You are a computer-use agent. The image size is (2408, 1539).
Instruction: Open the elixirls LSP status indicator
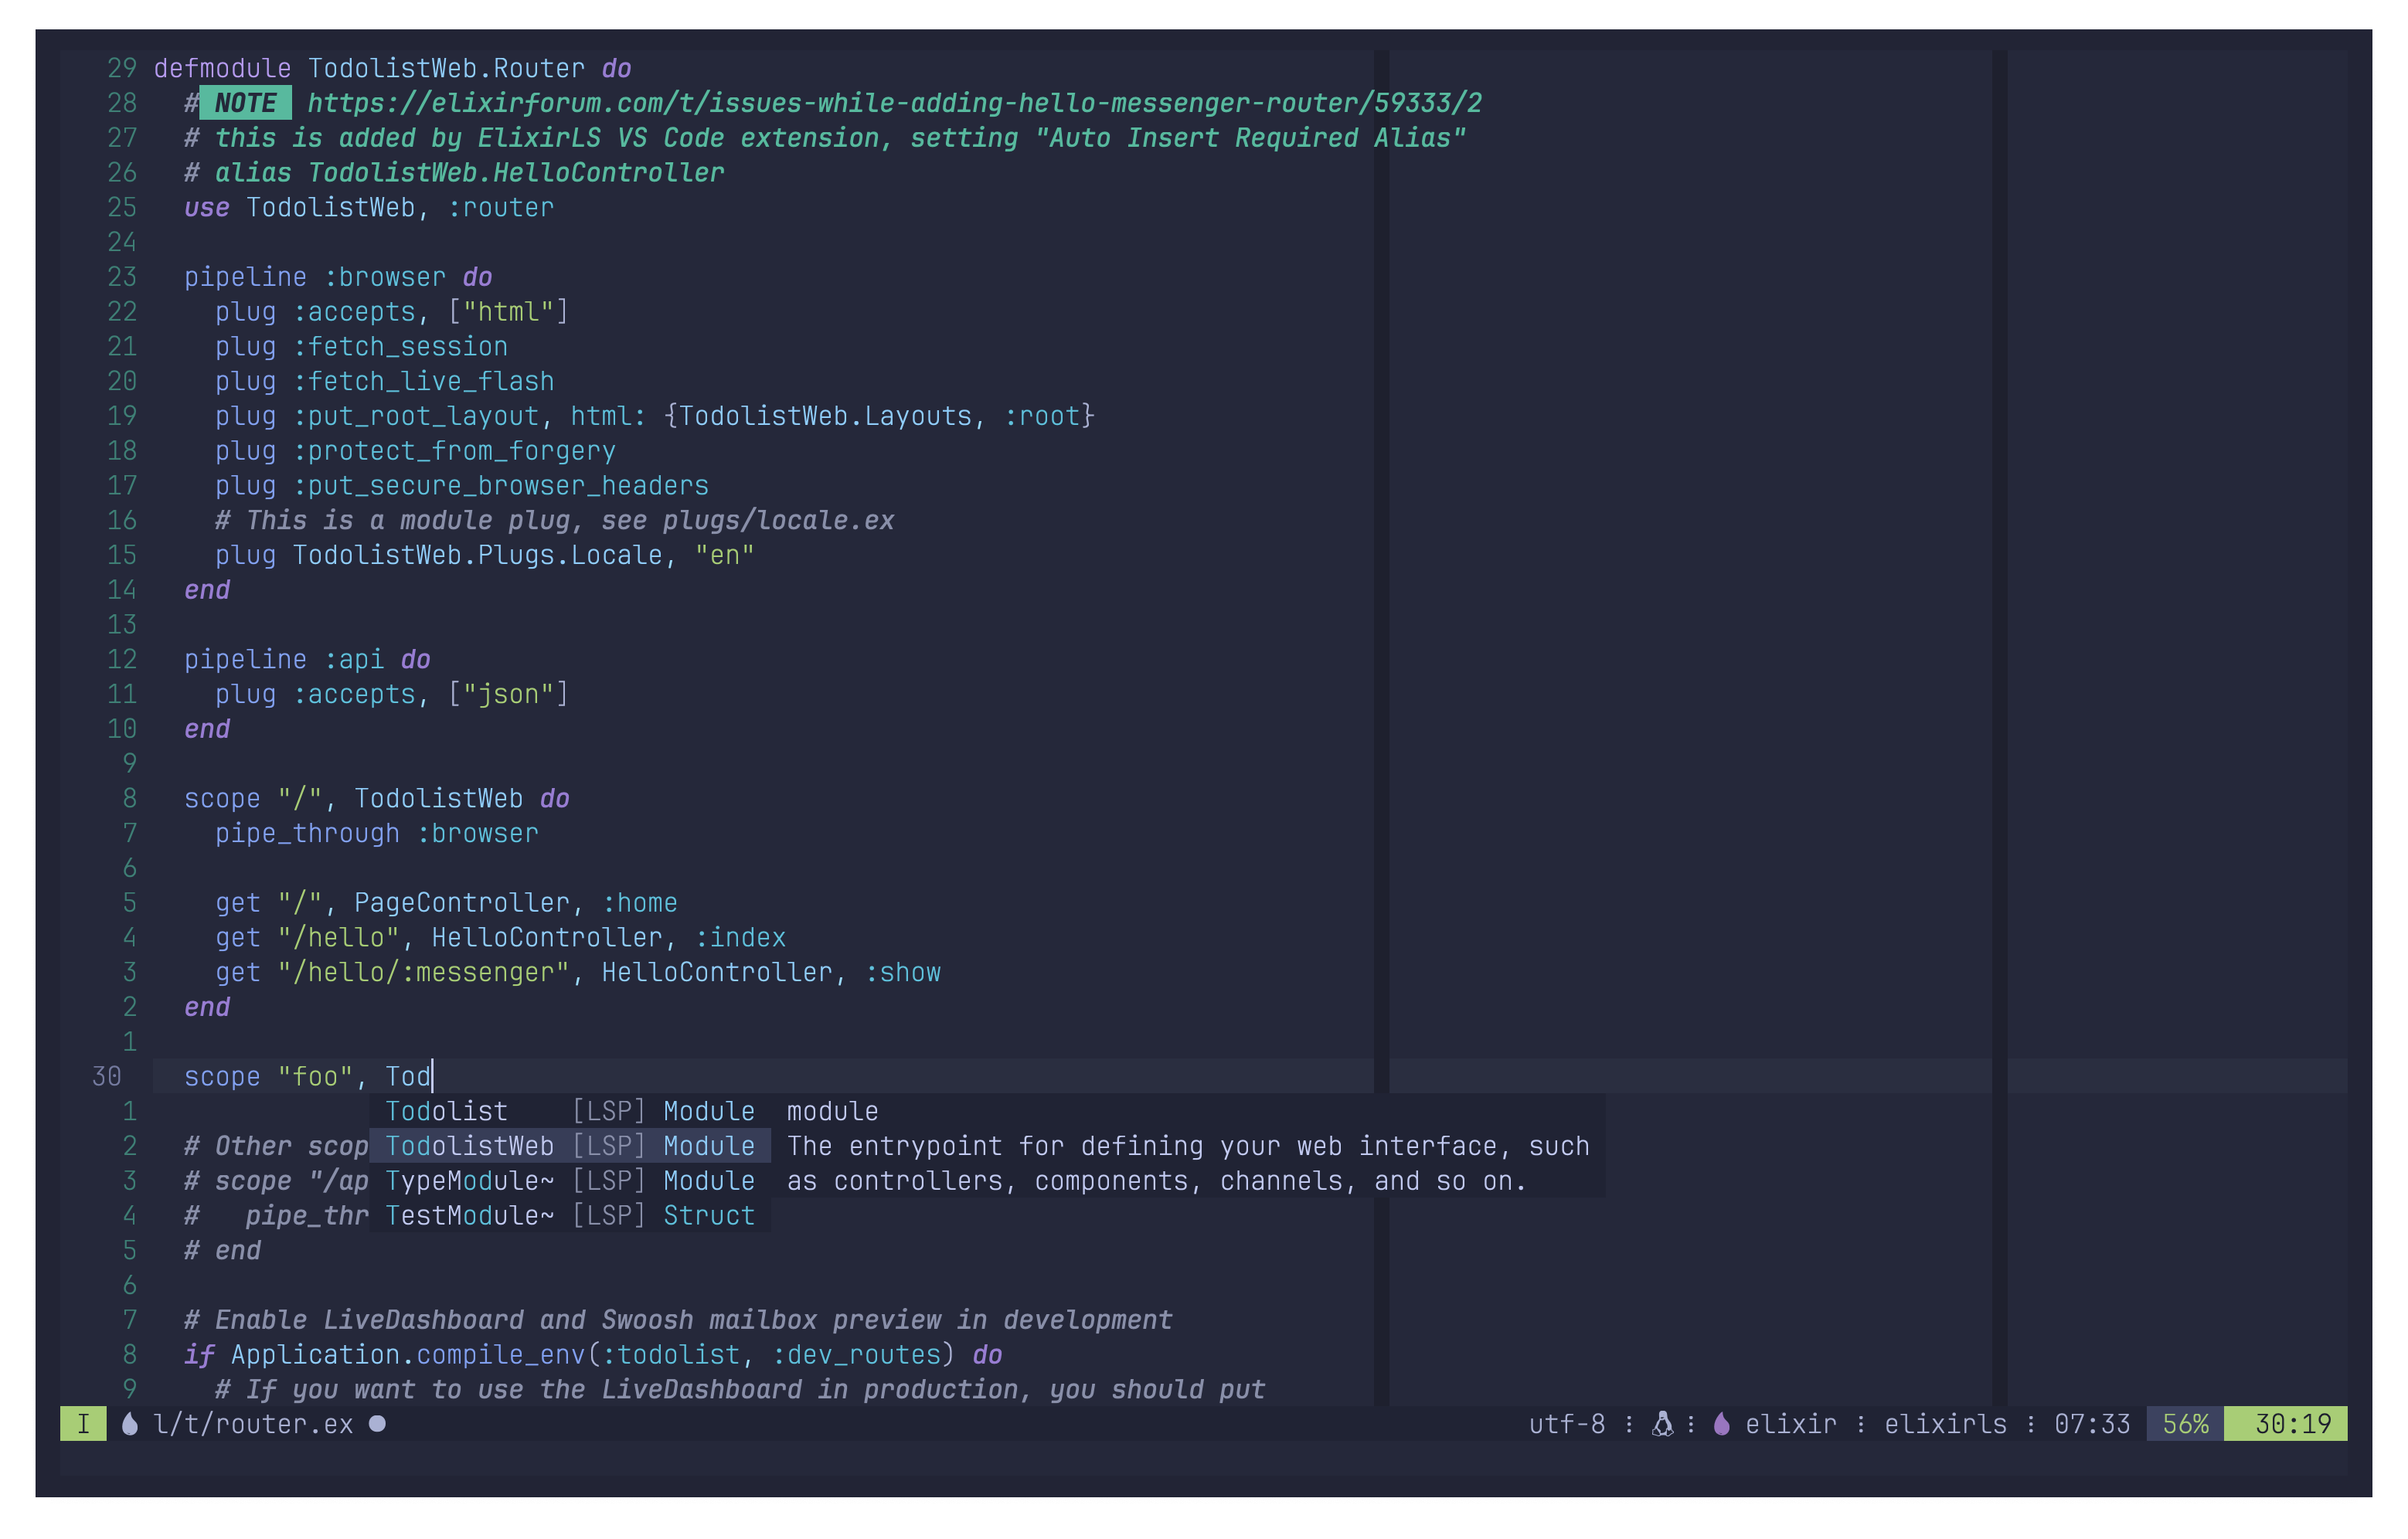[x=1945, y=1424]
